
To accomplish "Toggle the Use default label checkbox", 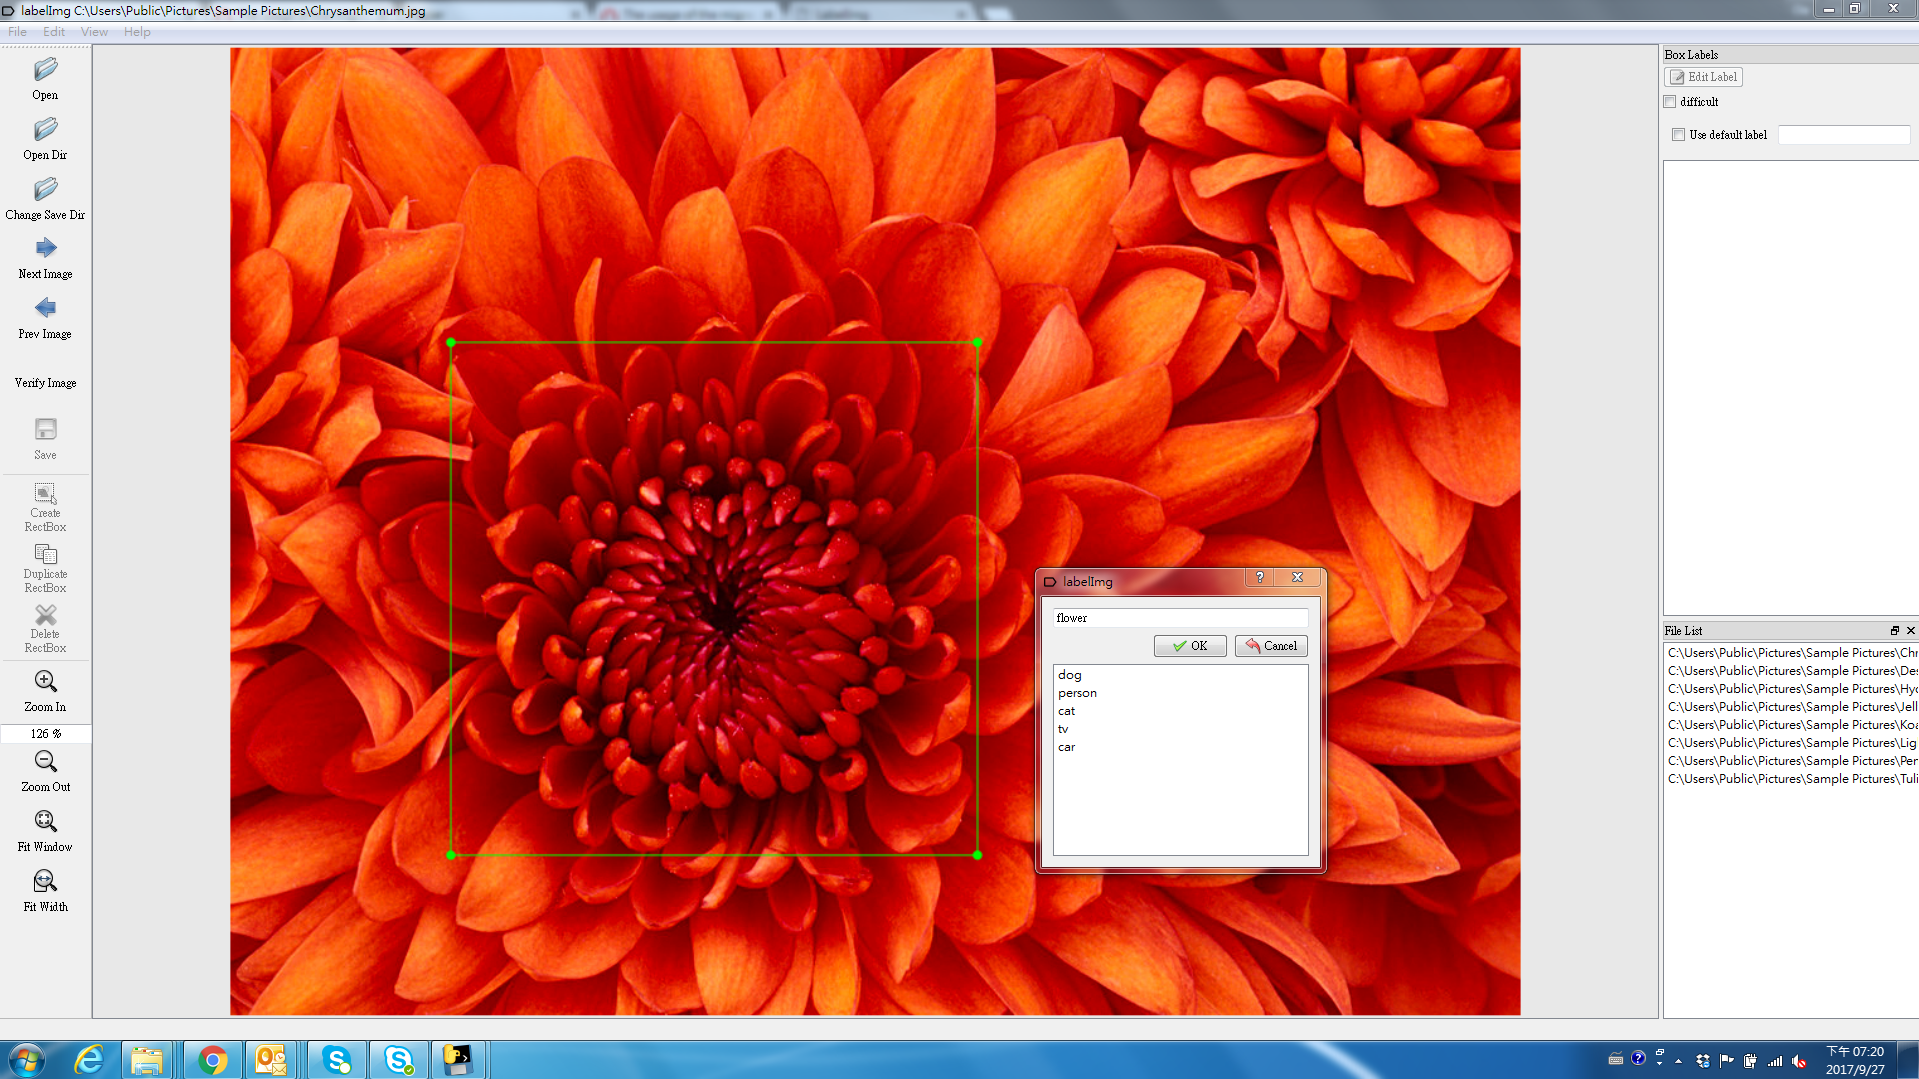I will [x=1679, y=135].
